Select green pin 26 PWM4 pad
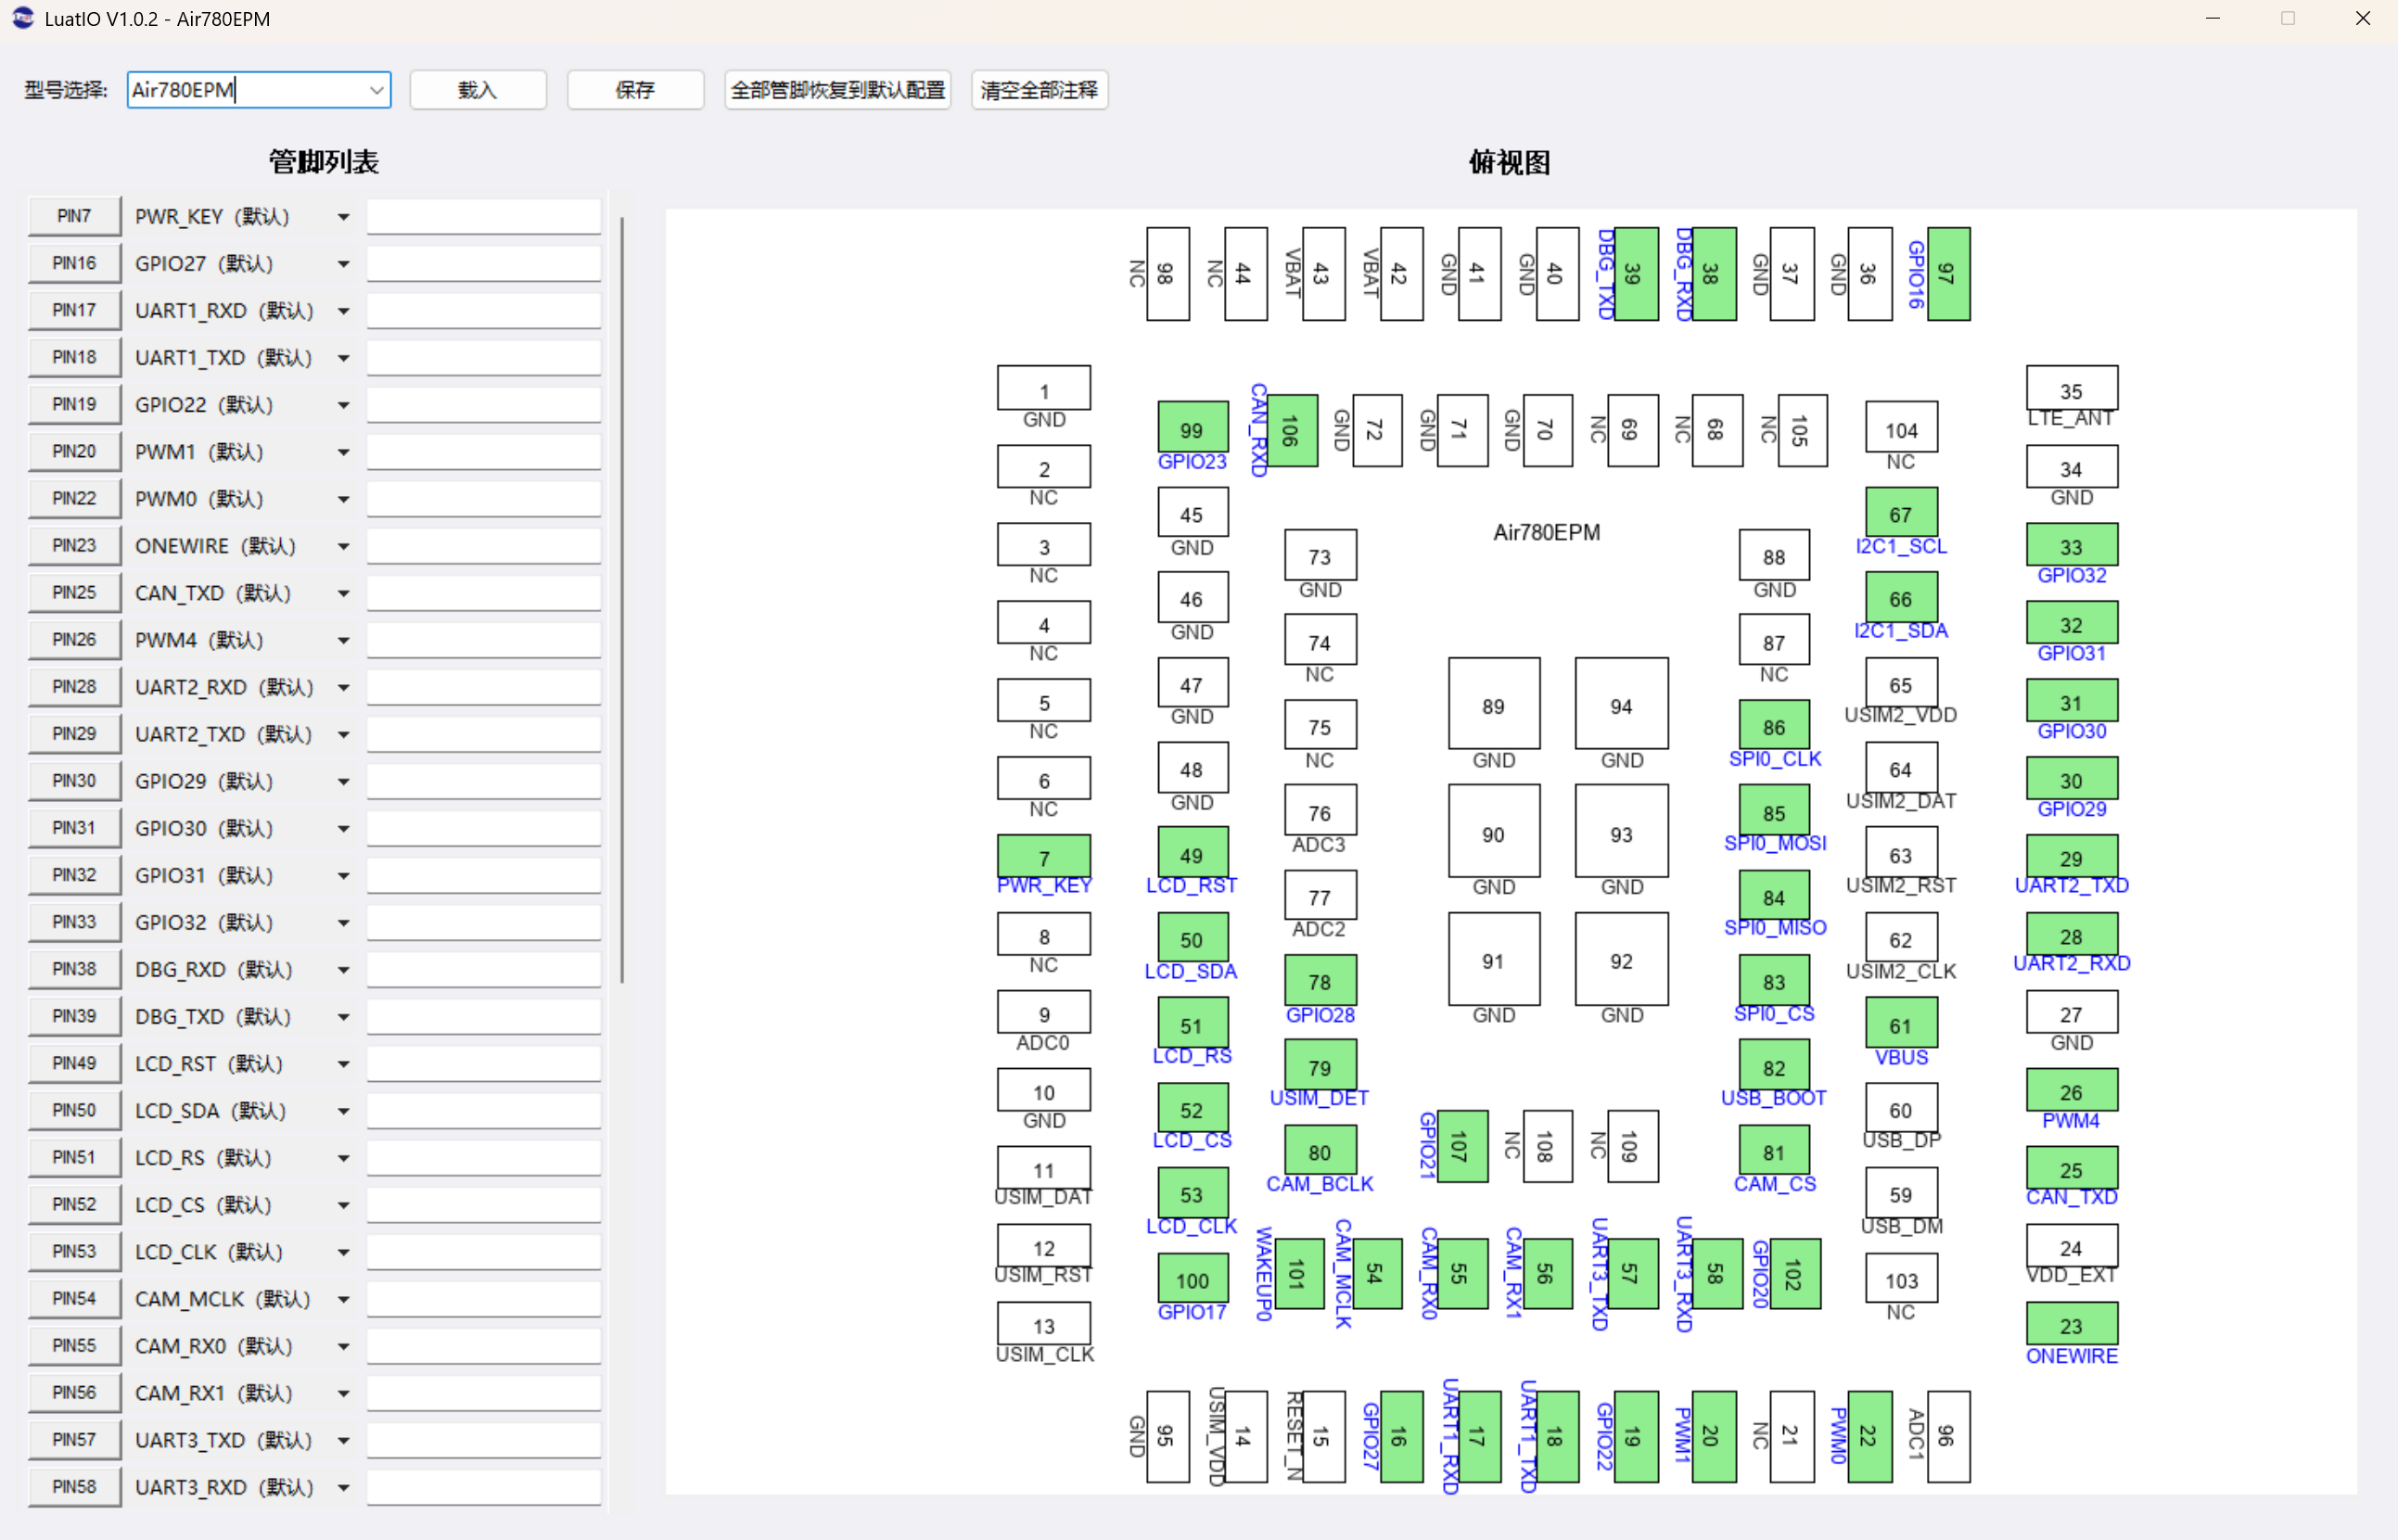Image resolution: width=2398 pixels, height=1540 pixels. (2072, 1090)
